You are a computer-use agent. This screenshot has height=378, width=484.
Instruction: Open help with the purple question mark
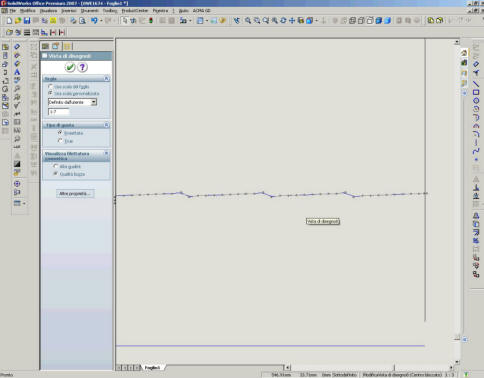pyautogui.click(x=82, y=67)
